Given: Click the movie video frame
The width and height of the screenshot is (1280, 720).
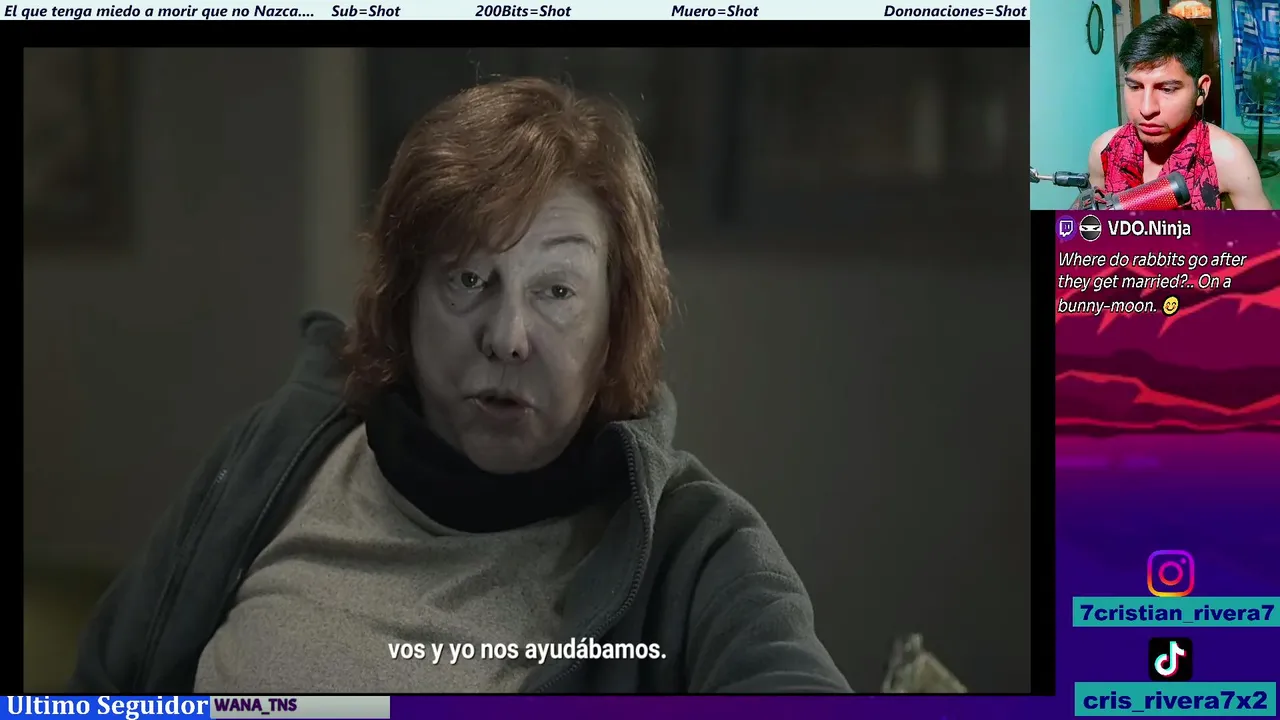Looking at the screenshot, I should (526, 370).
